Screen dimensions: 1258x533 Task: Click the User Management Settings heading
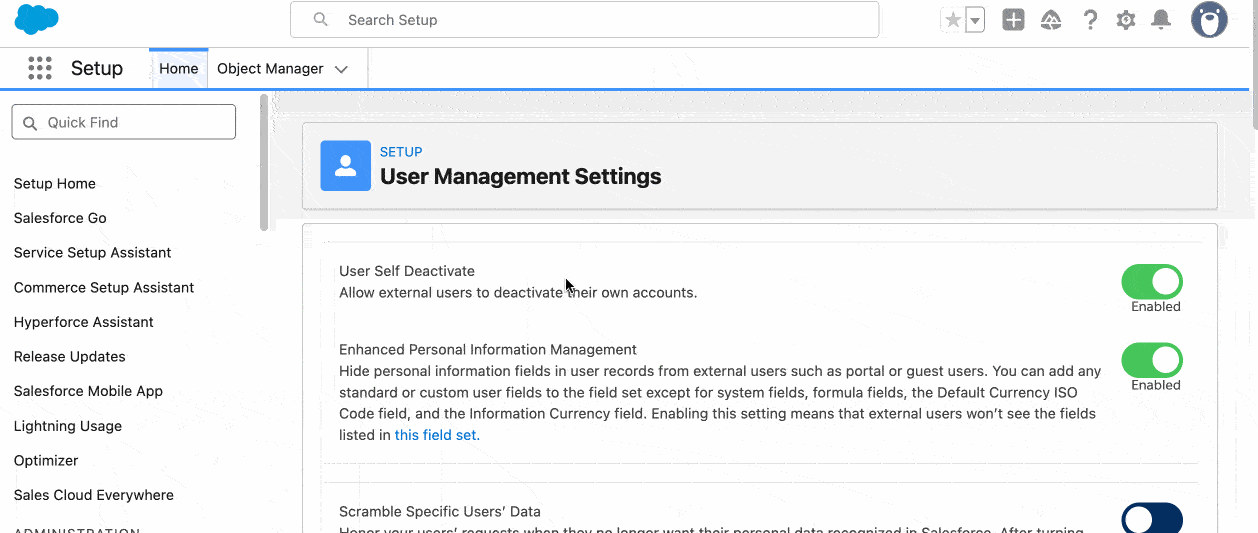pyautogui.click(x=521, y=177)
